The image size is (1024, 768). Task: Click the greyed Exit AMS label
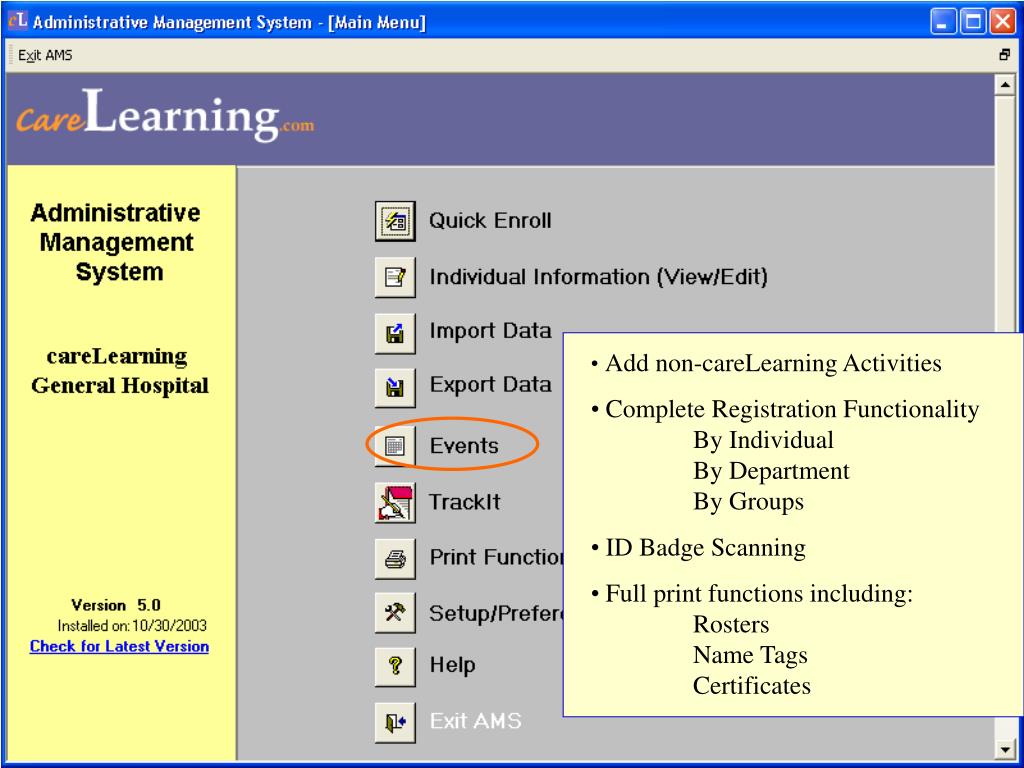pos(475,721)
